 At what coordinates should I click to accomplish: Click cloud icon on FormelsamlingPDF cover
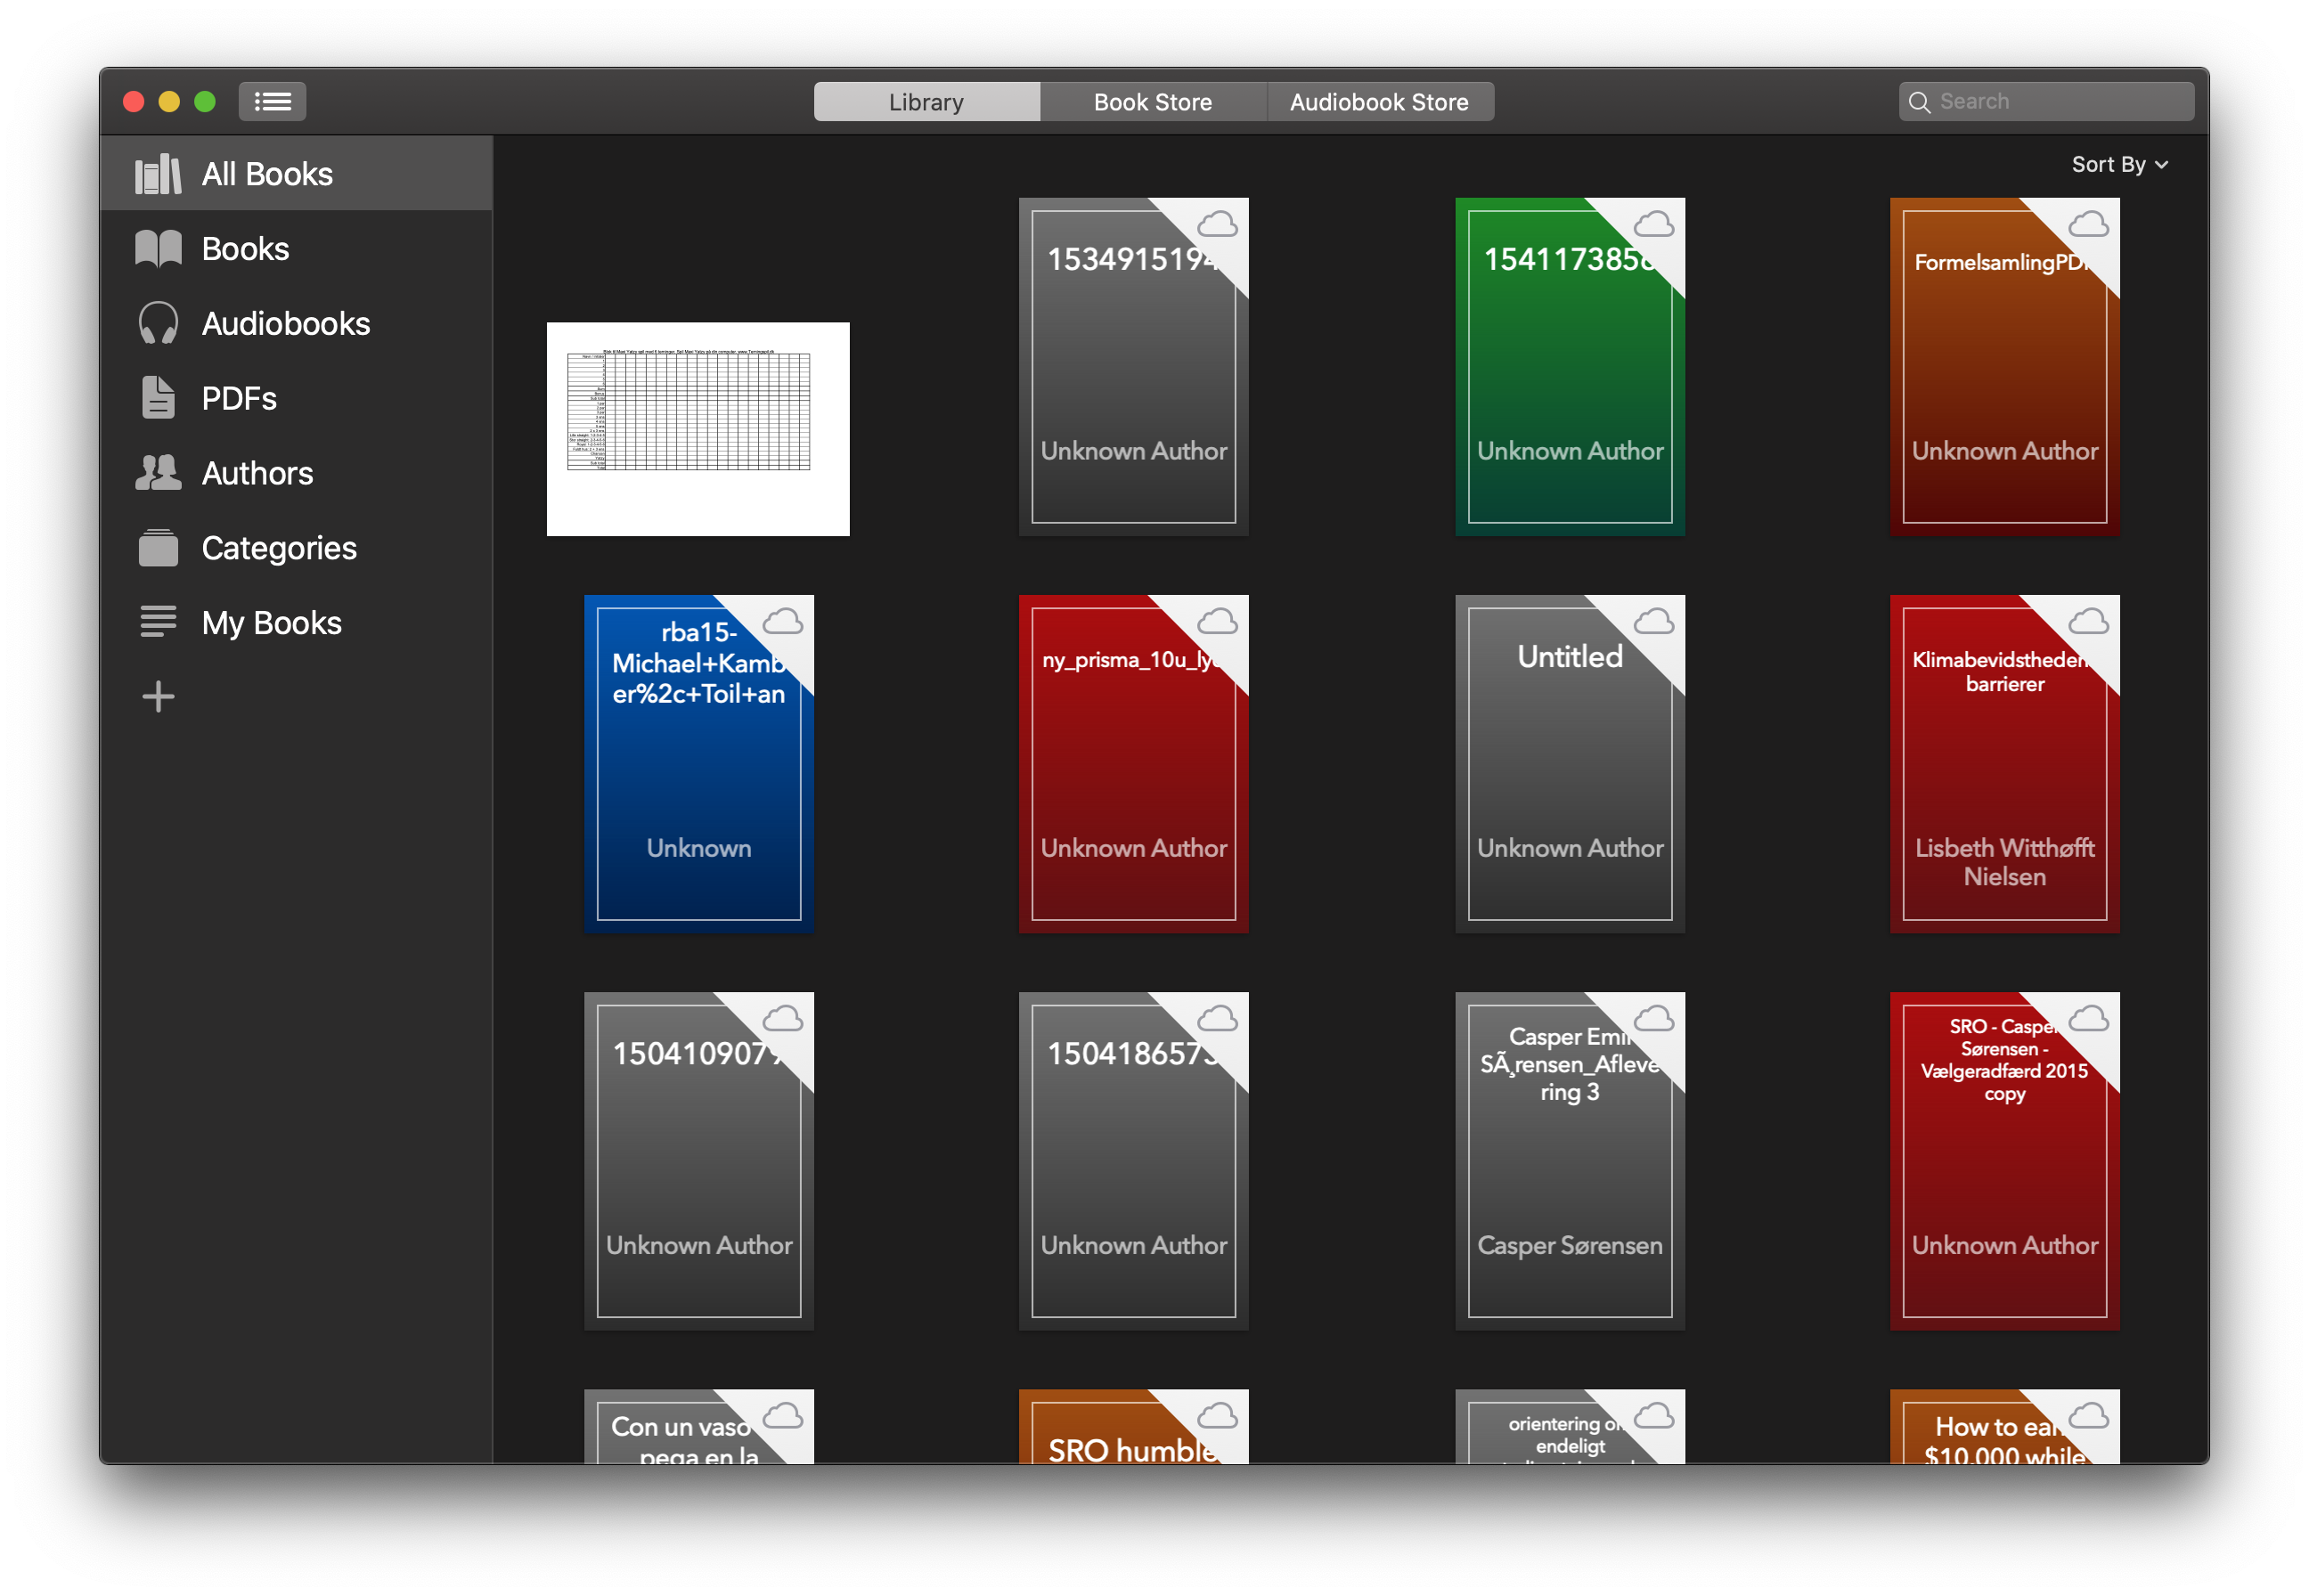[x=2088, y=224]
